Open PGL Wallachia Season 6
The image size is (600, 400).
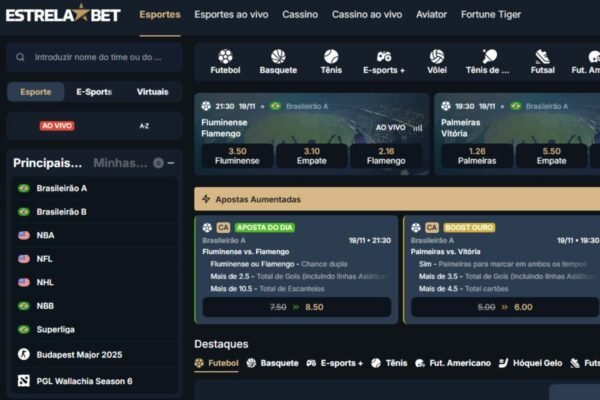pyautogui.click(x=94, y=381)
